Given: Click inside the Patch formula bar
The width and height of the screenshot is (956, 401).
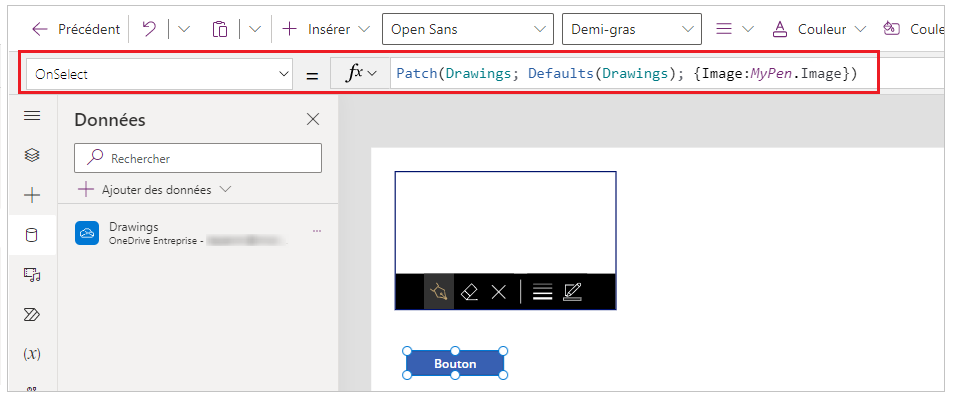Looking at the screenshot, I should click(626, 74).
